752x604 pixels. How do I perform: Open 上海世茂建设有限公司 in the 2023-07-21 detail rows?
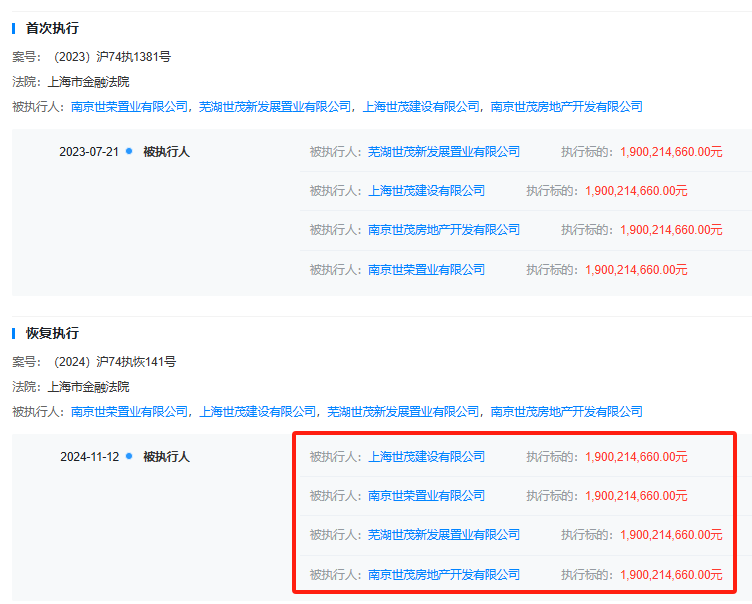click(x=426, y=191)
